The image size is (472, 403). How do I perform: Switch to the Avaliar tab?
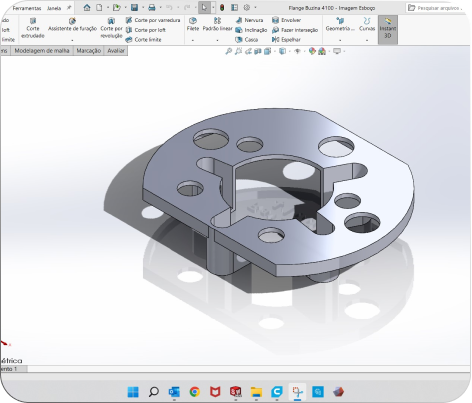coord(116,51)
